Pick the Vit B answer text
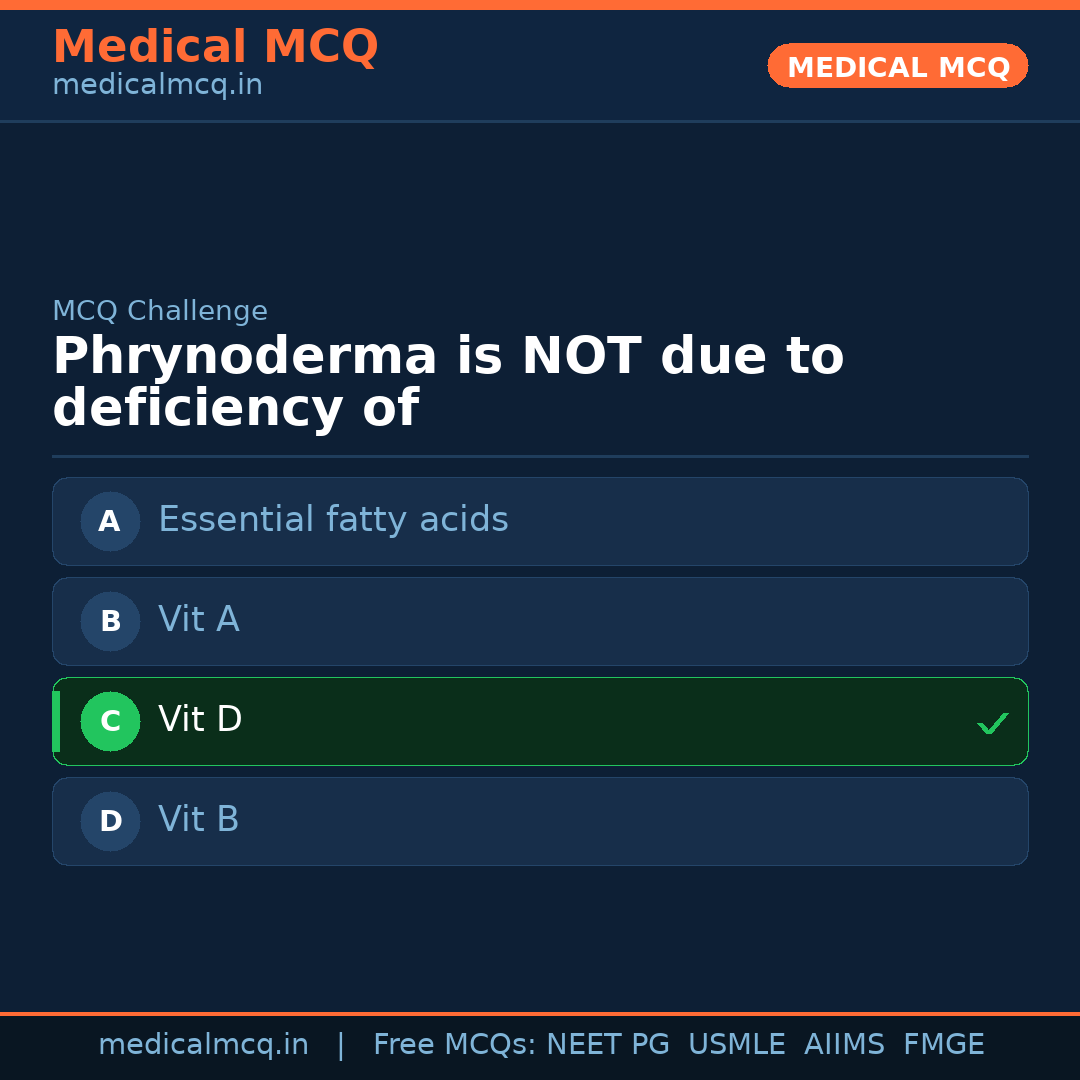This screenshot has height=1080, width=1080. click(198, 820)
